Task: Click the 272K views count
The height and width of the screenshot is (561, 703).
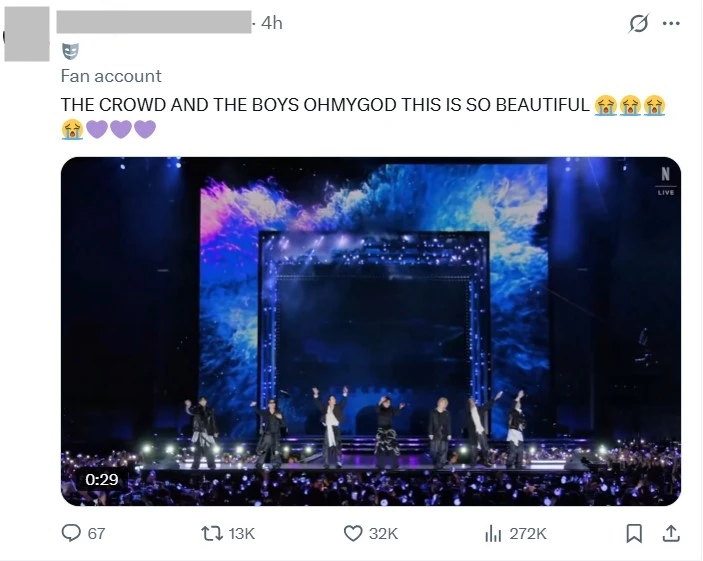Action: pos(528,534)
